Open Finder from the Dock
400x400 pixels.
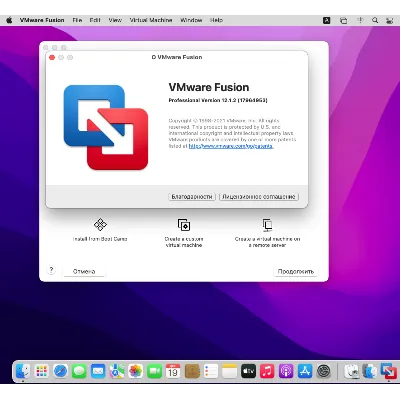tap(23, 371)
